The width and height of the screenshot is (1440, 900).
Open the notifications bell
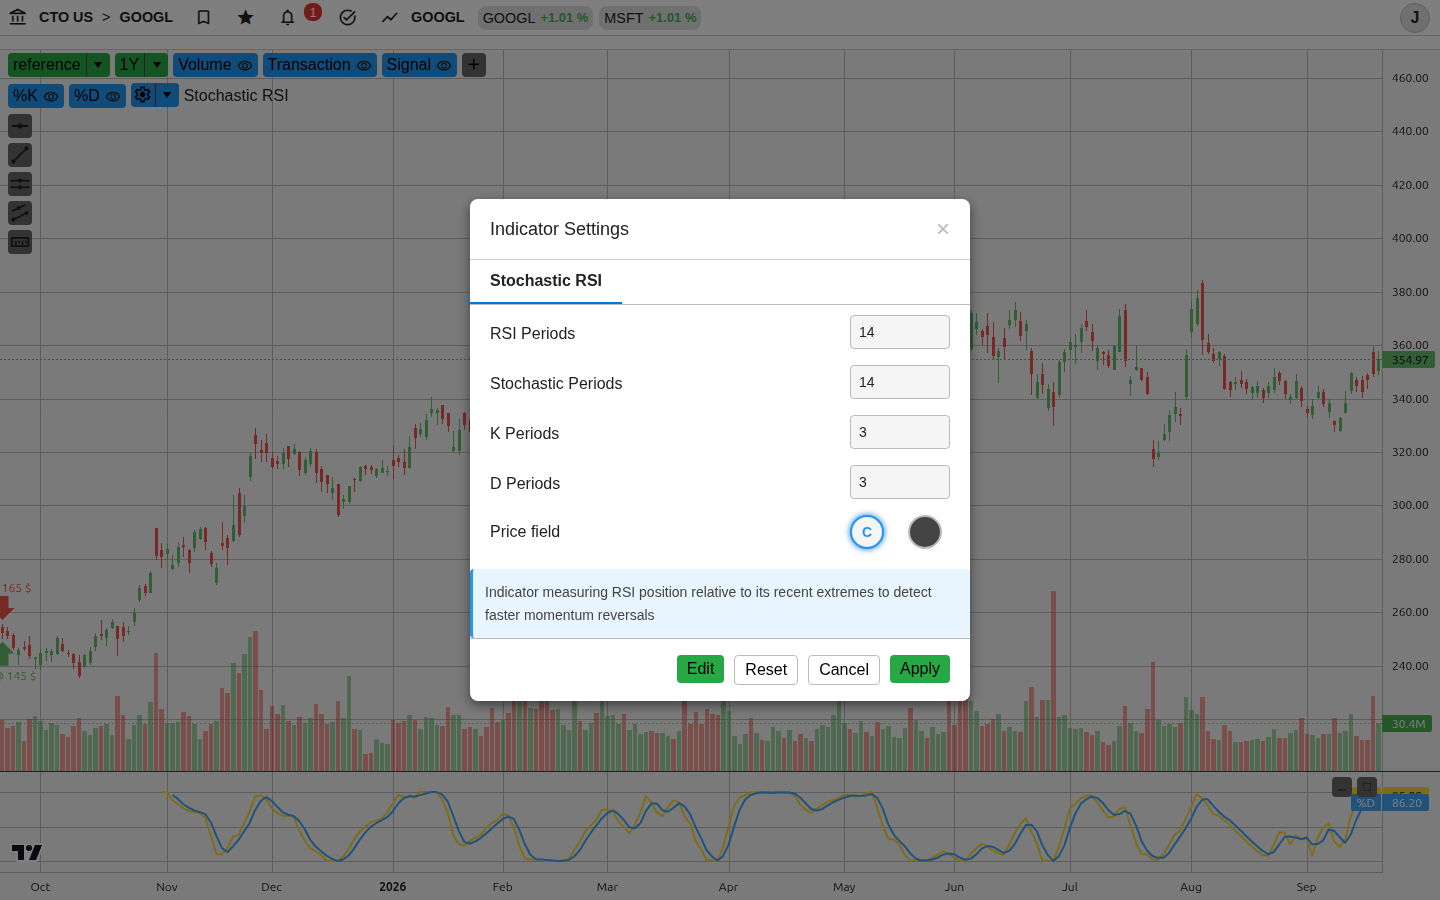[x=288, y=17]
